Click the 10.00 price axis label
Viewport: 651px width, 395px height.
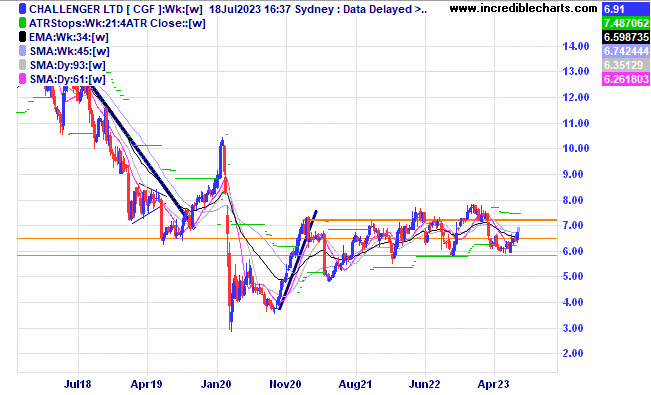coord(576,148)
